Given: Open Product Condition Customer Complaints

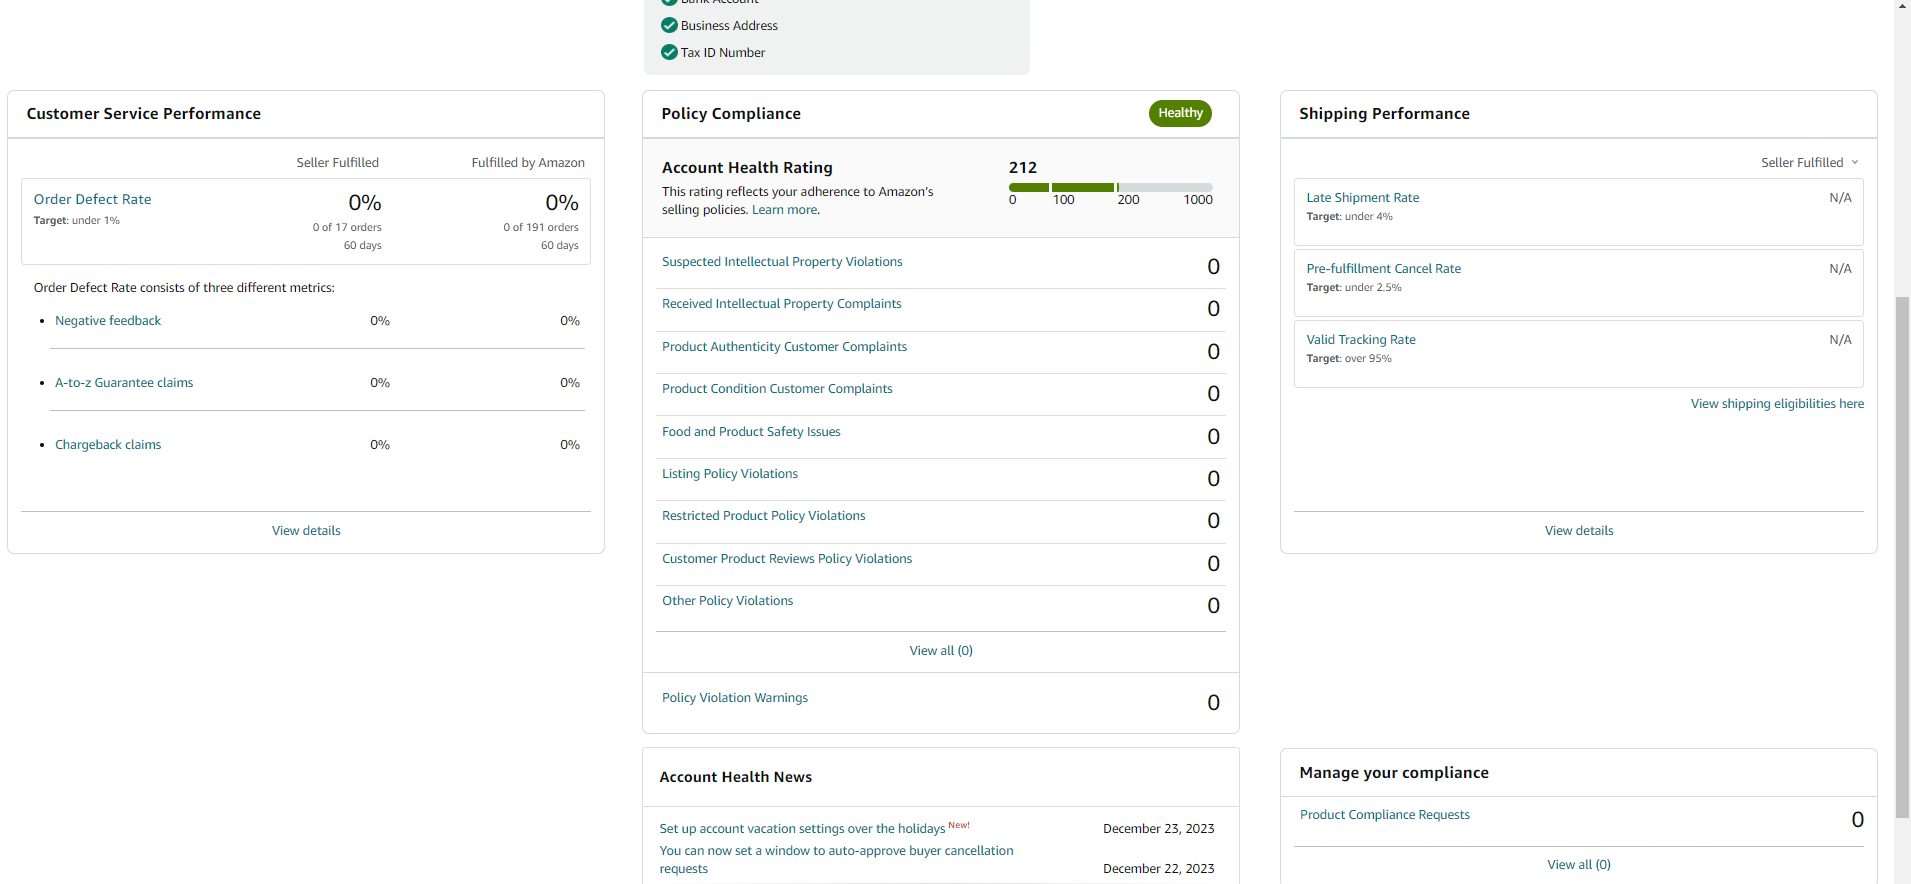Looking at the screenshot, I should [x=777, y=389].
